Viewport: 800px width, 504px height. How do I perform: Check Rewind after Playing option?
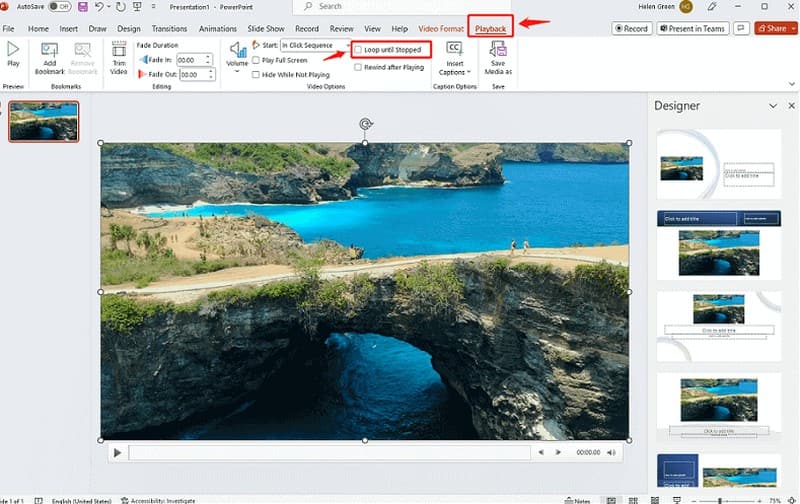[358, 67]
